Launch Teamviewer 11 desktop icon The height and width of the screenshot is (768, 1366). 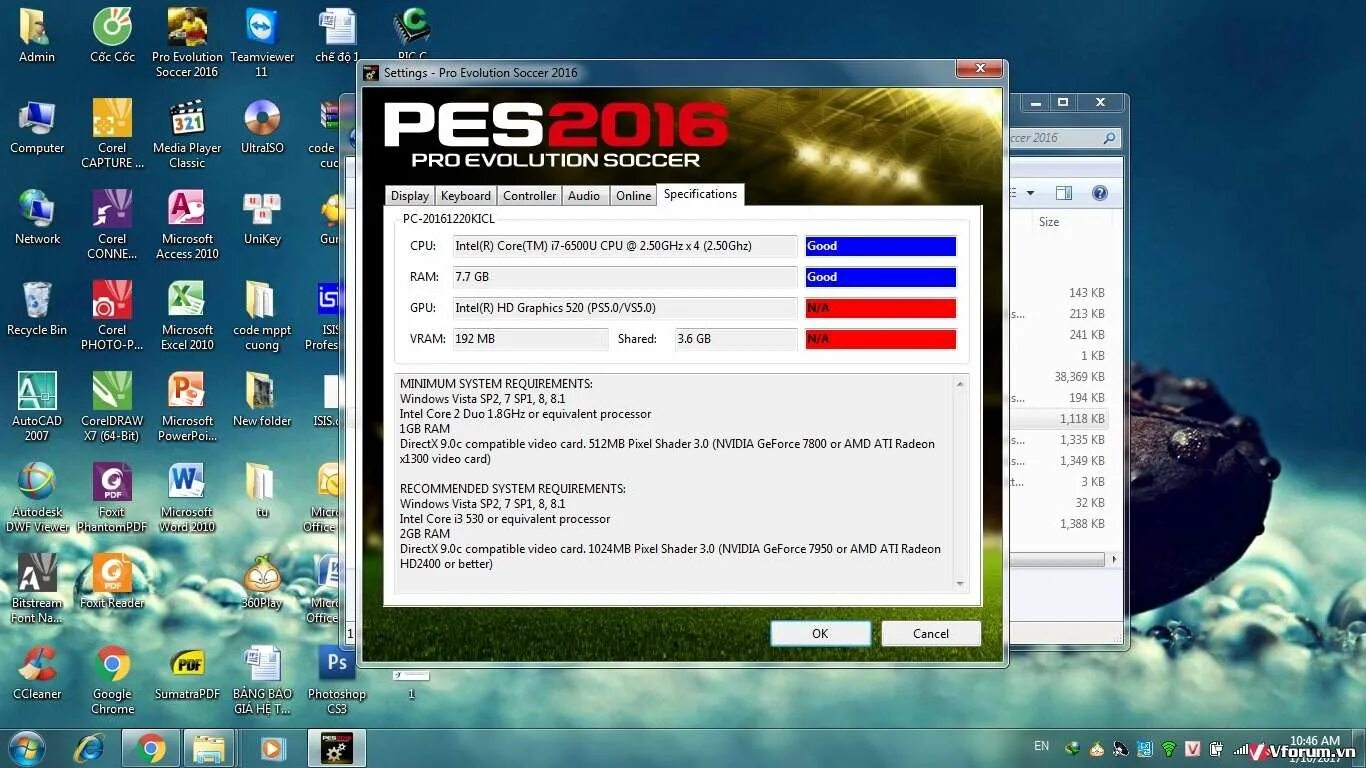[262, 43]
